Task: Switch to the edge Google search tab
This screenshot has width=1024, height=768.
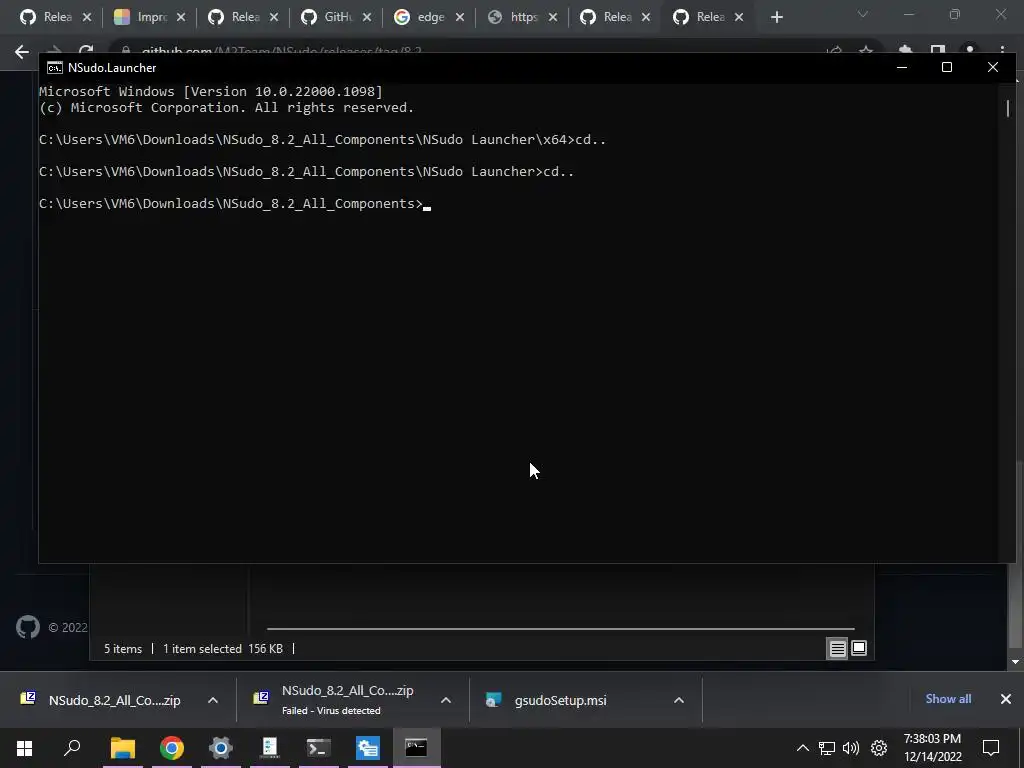Action: point(429,17)
